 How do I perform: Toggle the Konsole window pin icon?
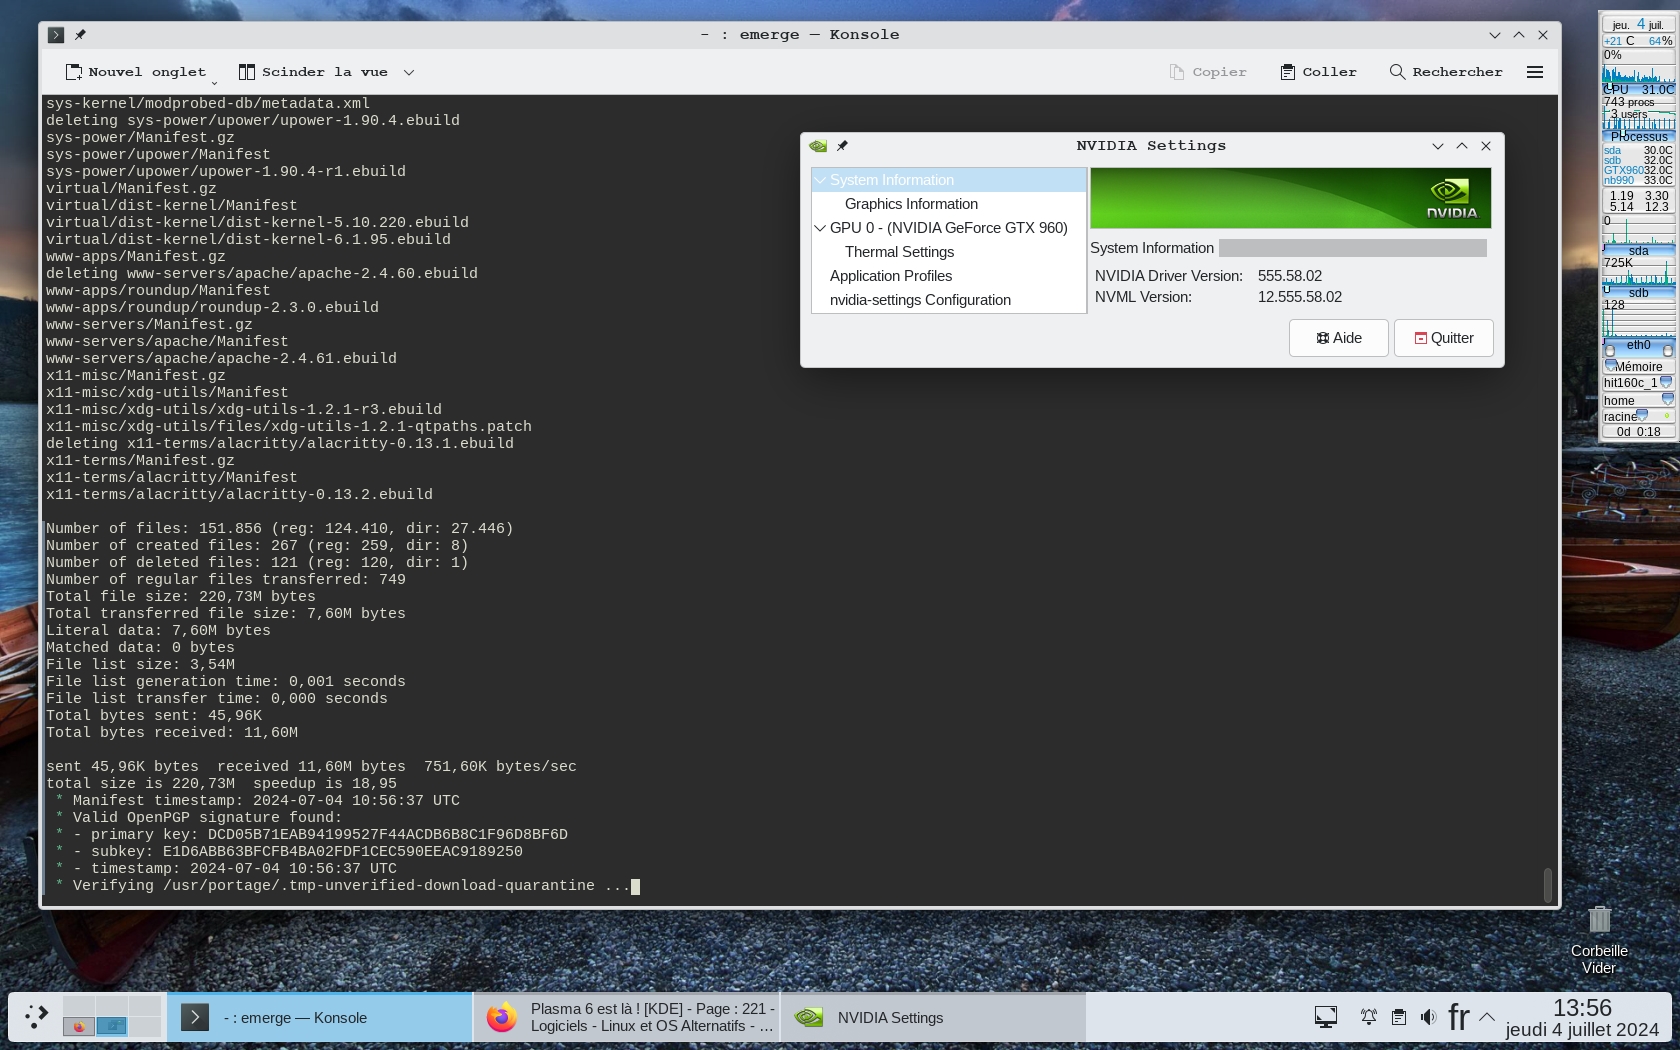(x=80, y=35)
